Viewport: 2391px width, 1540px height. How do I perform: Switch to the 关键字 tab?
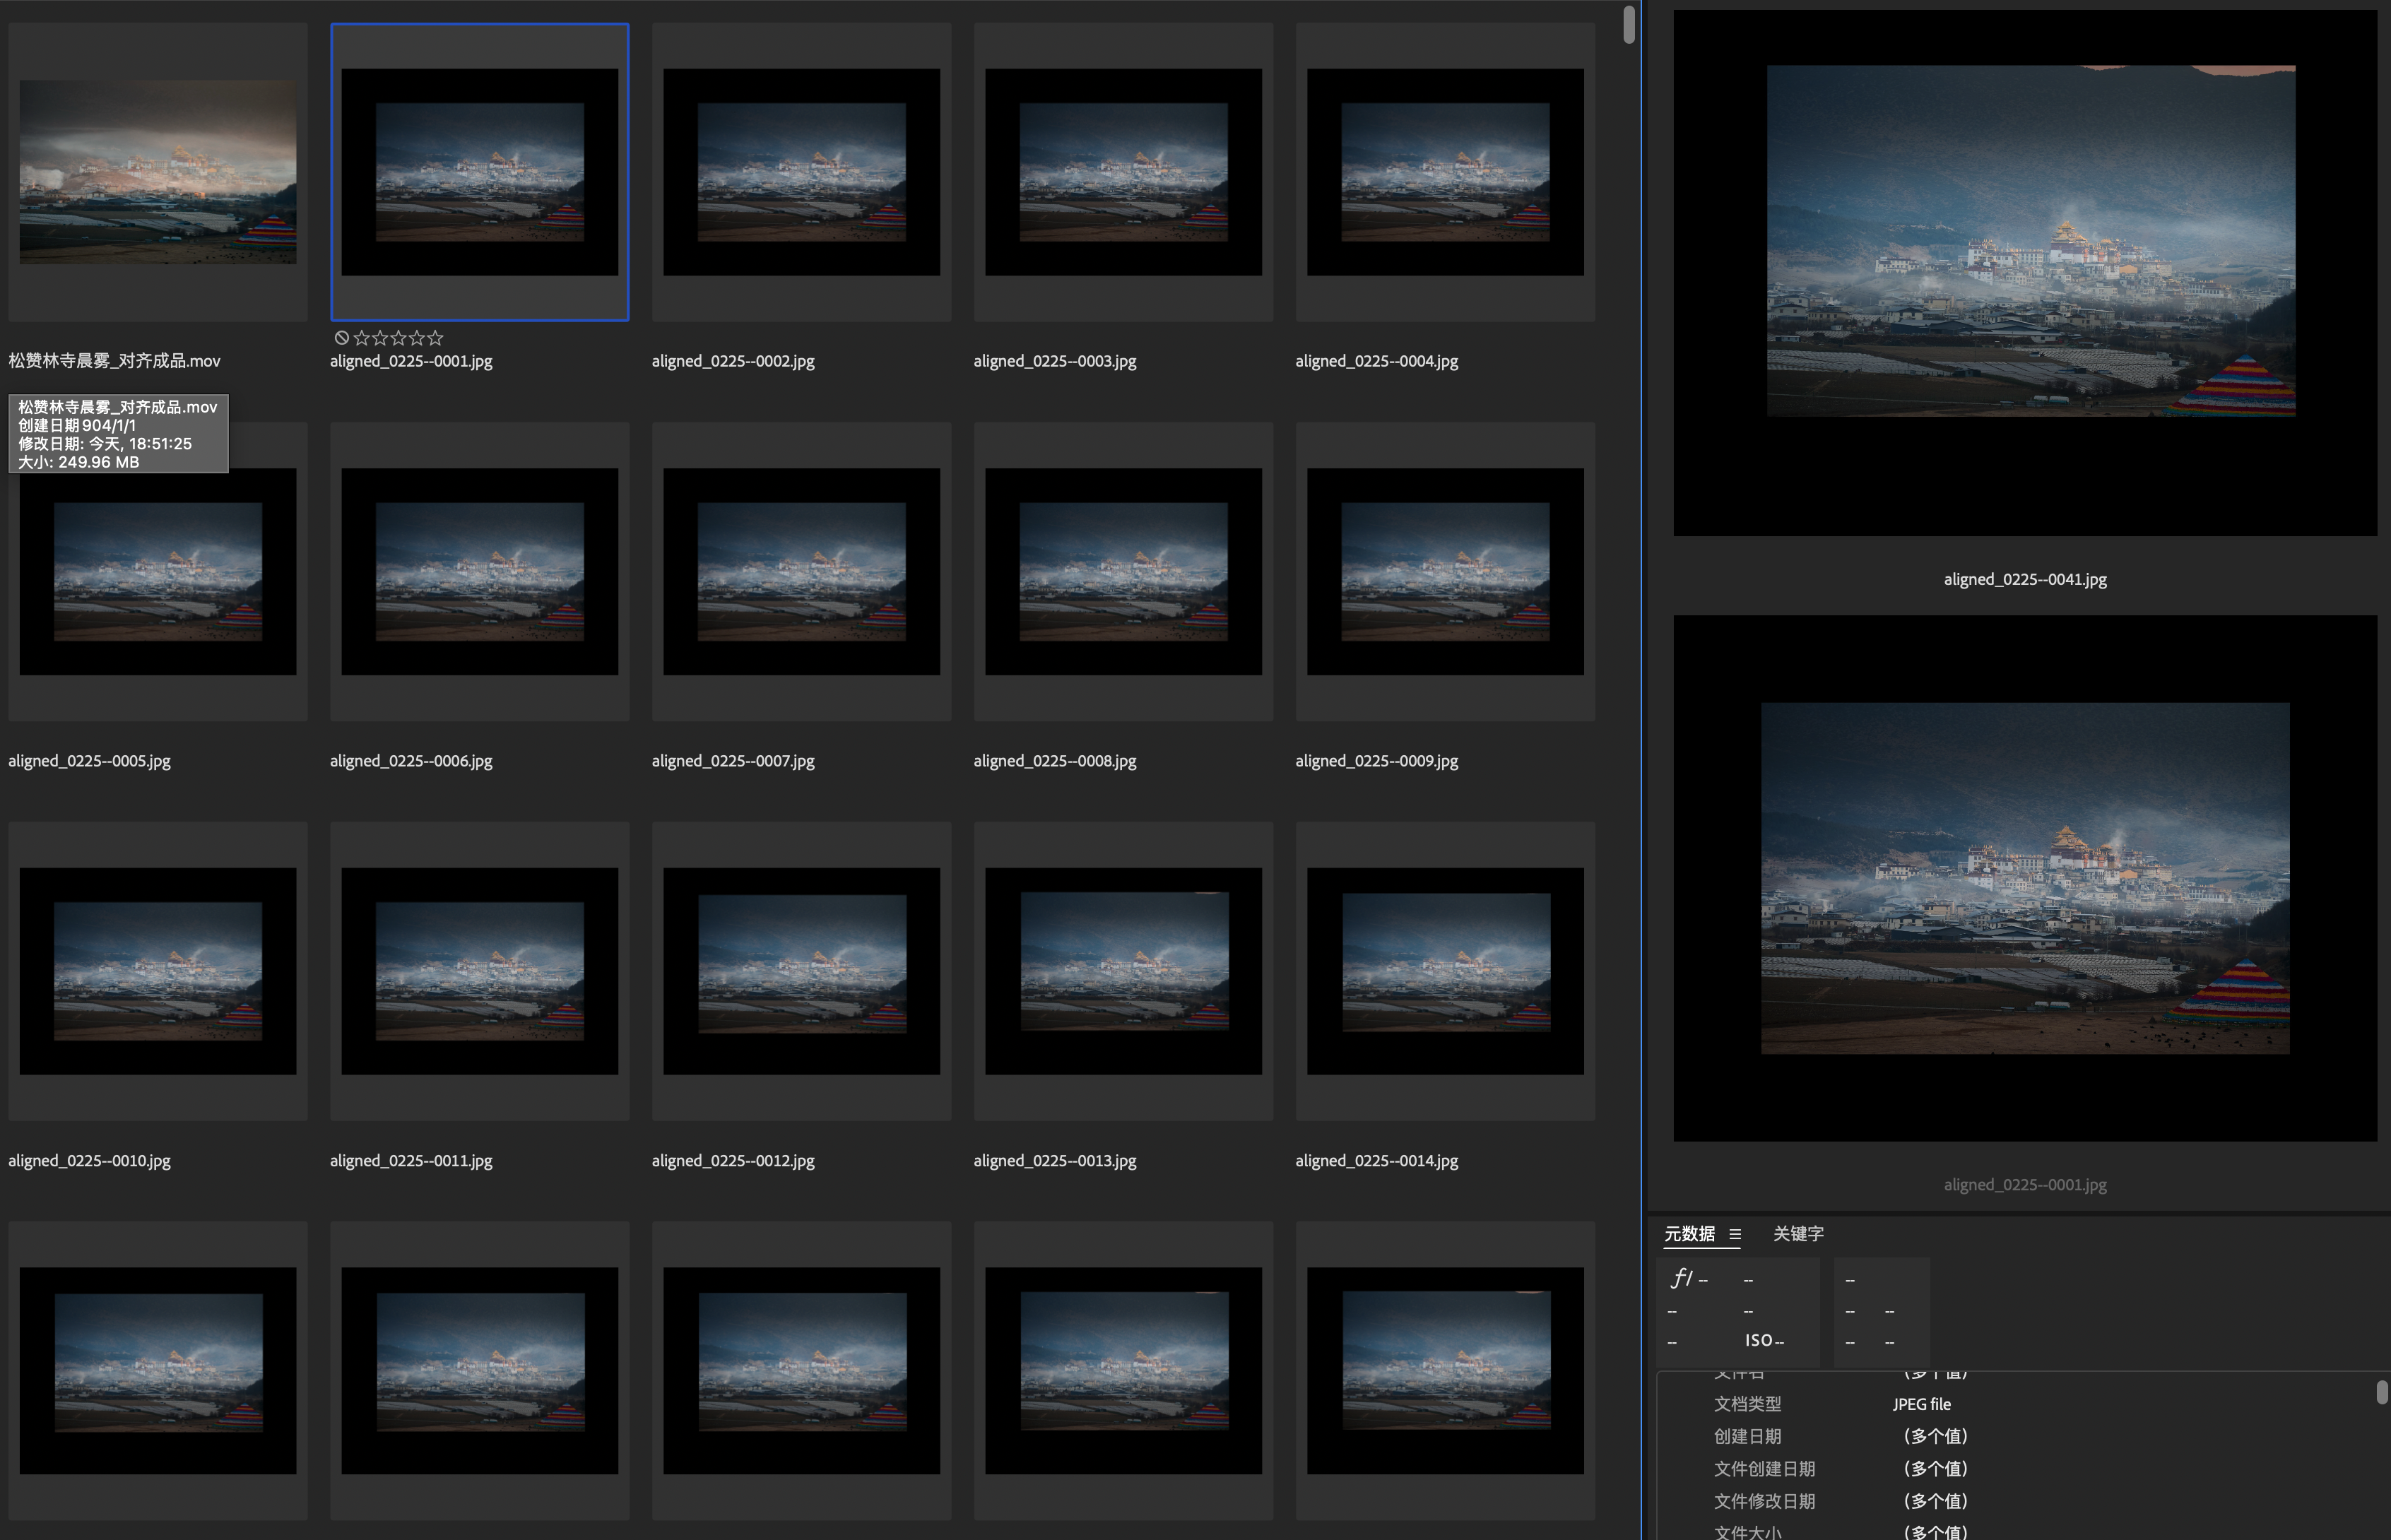coord(1798,1234)
